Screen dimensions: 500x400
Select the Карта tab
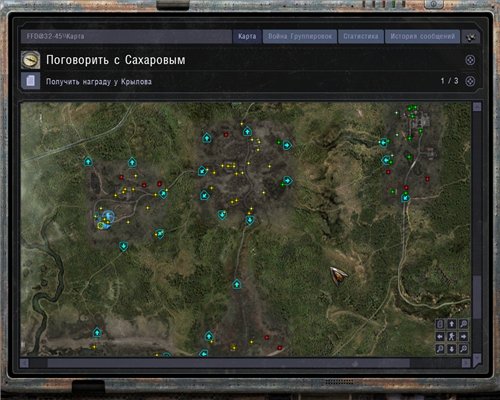(247, 36)
